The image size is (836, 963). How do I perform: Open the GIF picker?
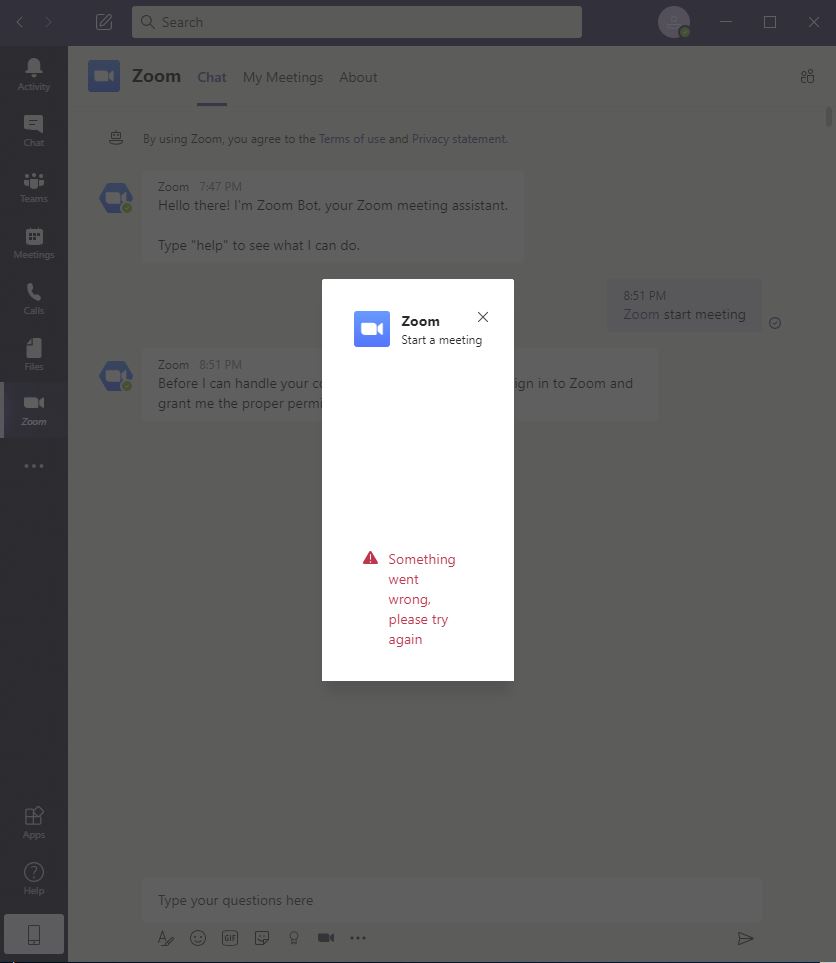[x=230, y=938]
